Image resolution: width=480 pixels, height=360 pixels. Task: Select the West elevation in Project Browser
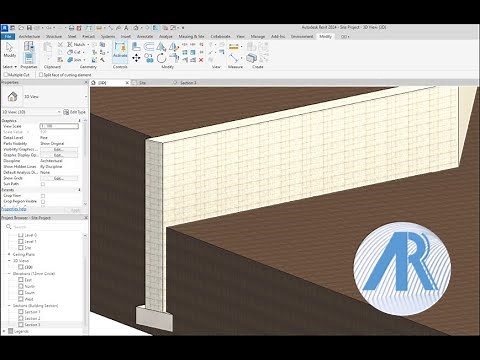29,299
